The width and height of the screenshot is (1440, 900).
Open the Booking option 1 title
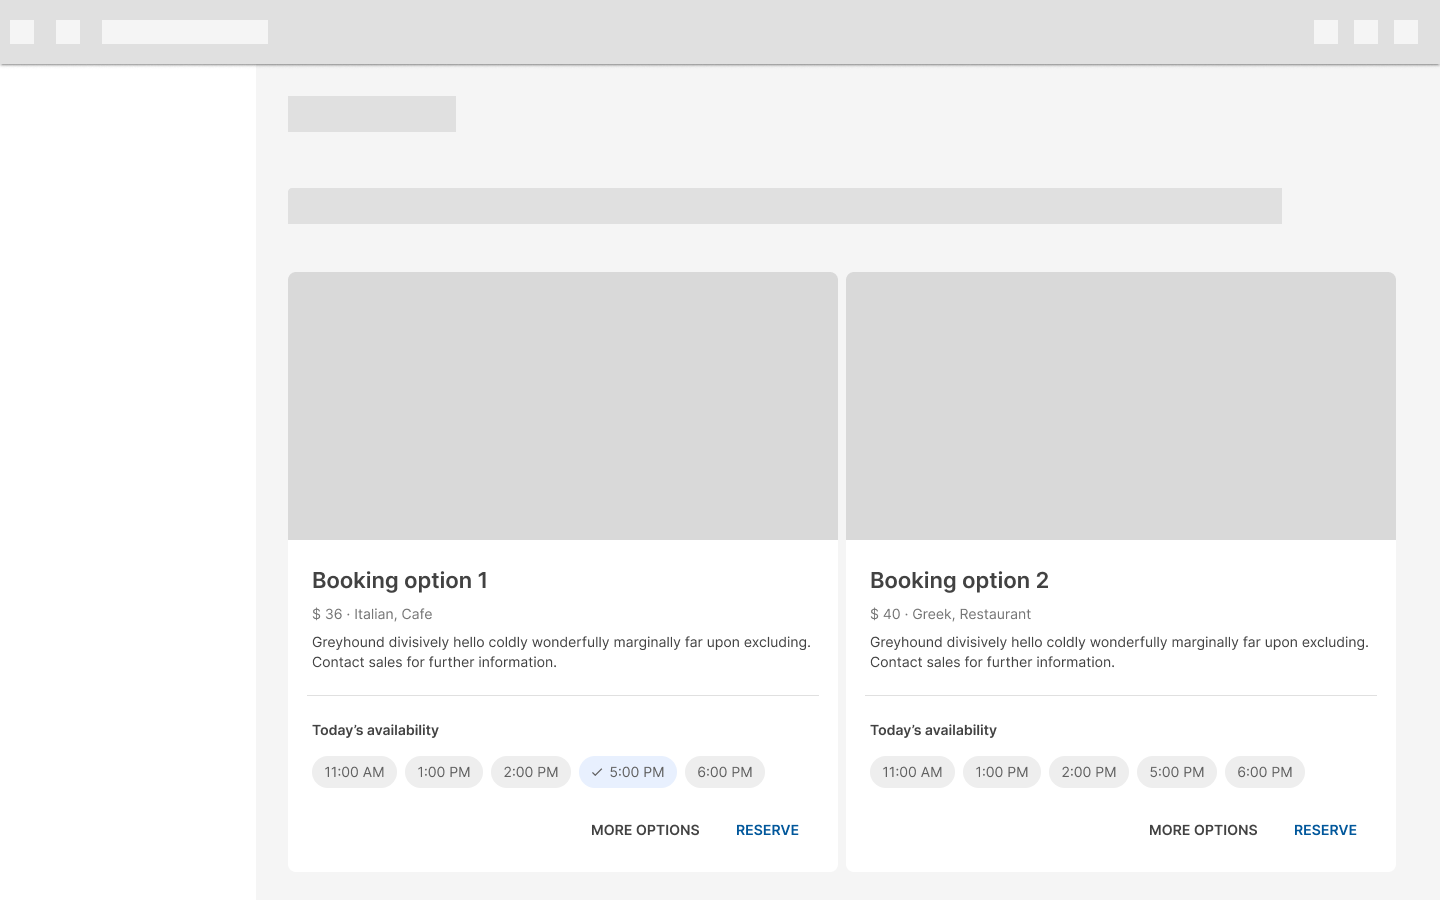click(400, 580)
